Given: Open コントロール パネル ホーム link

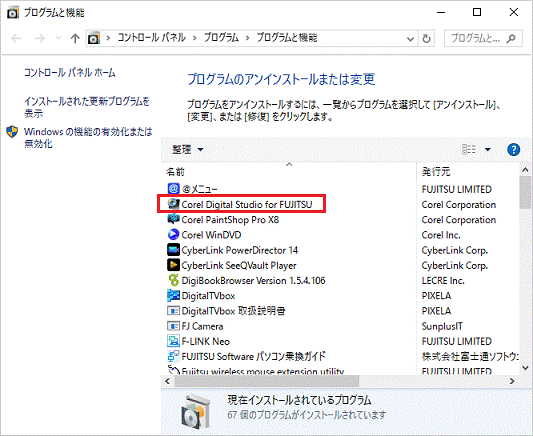Looking at the screenshot, I should click(70, 72).
